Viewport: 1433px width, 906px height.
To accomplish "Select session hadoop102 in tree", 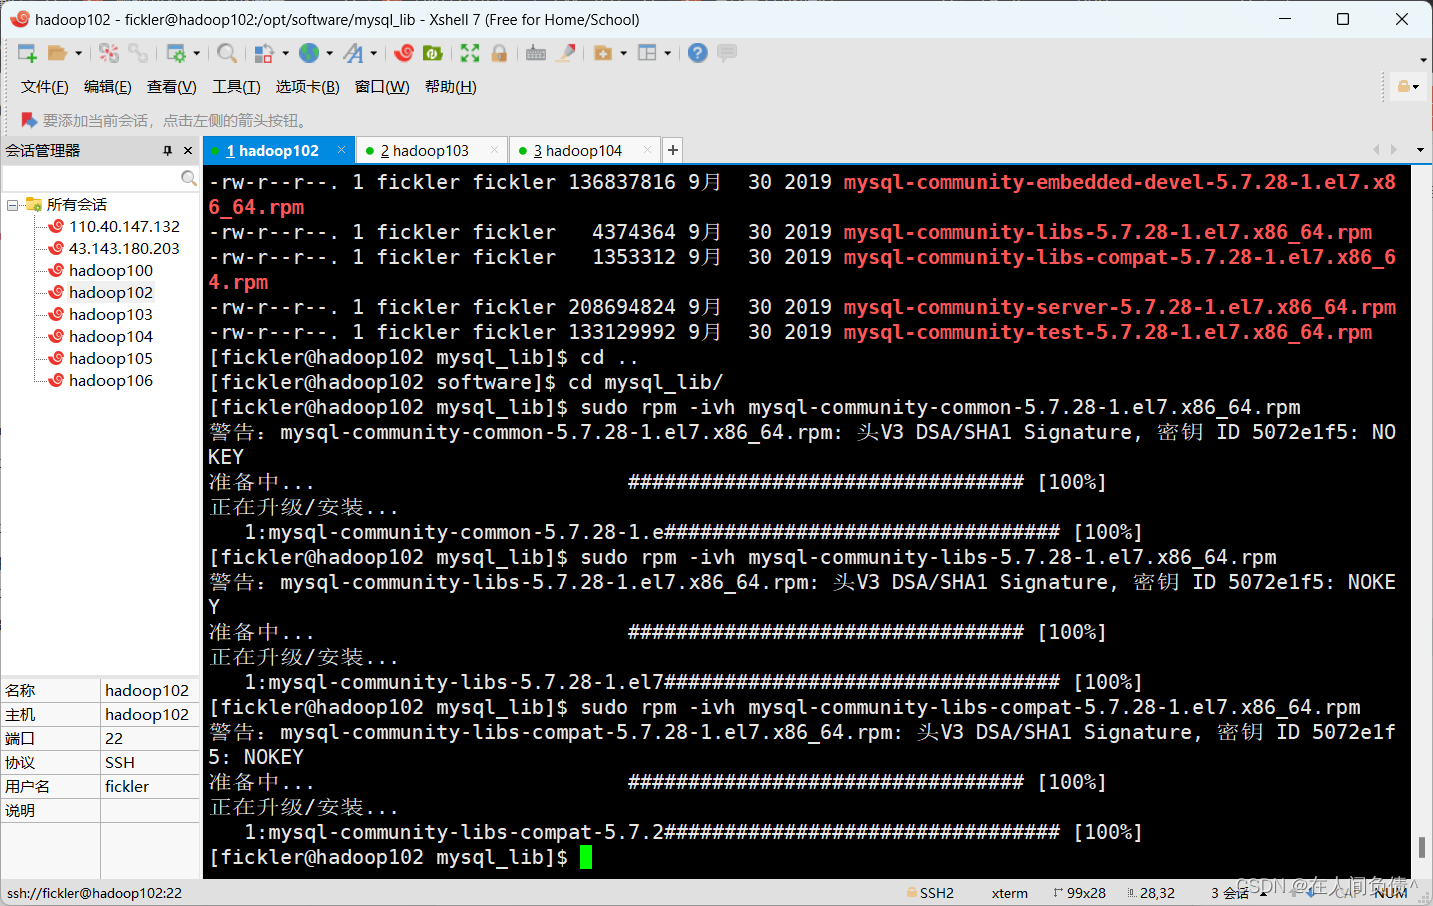I will coord(111,293).
